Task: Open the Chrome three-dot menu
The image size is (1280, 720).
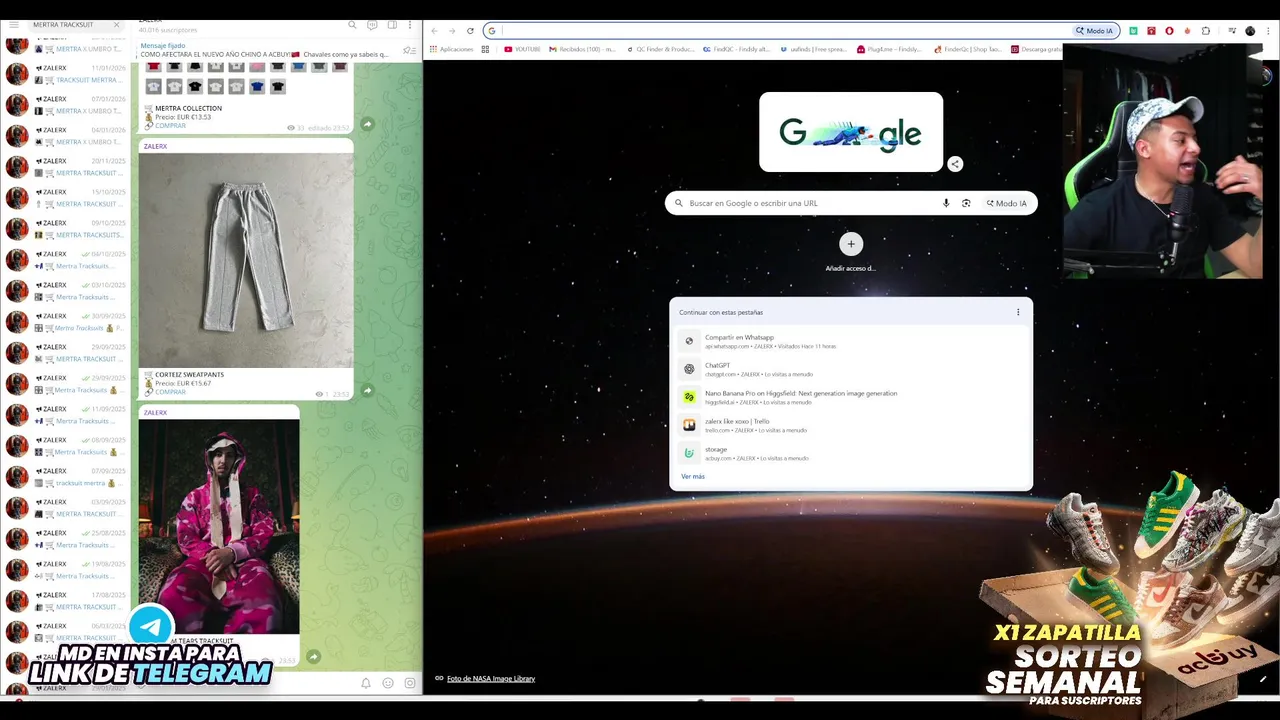Action: (1269, 31)
